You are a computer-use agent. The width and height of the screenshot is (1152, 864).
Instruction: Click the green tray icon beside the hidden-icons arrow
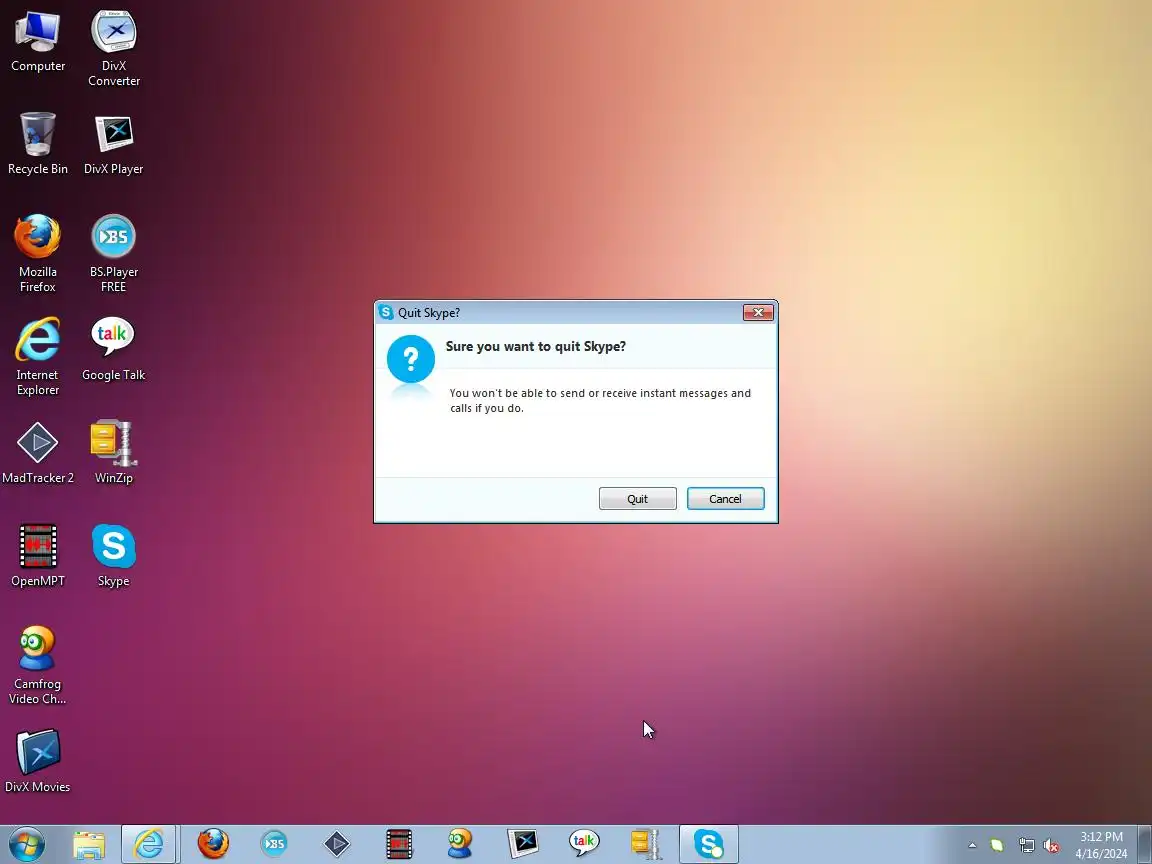[997, 846]
